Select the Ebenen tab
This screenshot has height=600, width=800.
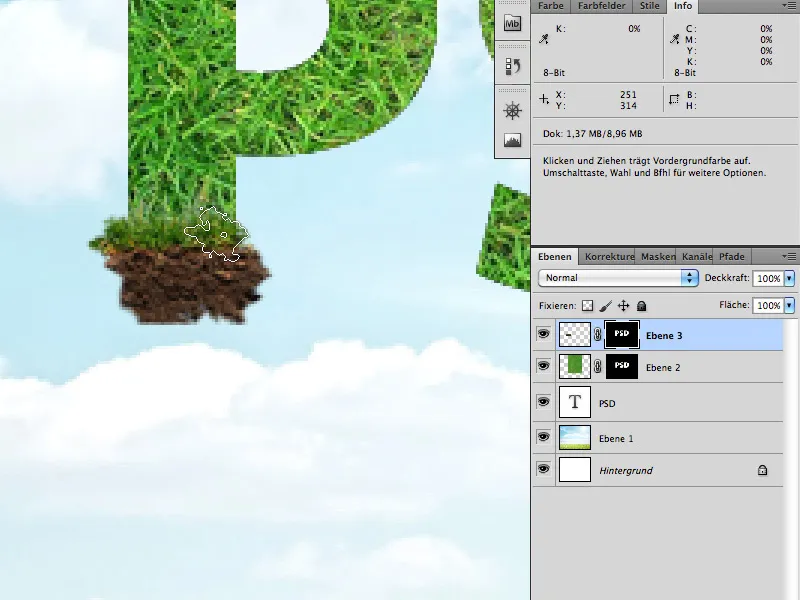pyautogui.click(x=555, y=257)
